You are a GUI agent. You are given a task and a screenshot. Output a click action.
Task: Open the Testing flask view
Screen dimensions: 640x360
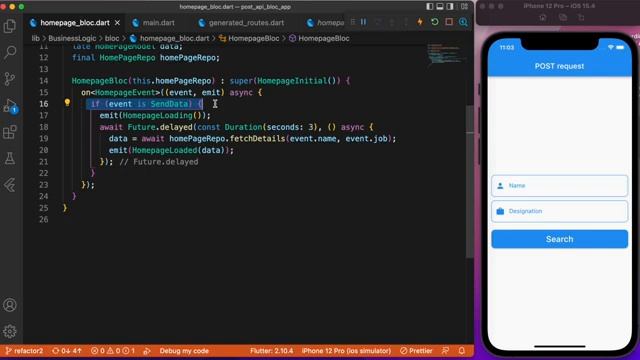(x=10, y=158)
